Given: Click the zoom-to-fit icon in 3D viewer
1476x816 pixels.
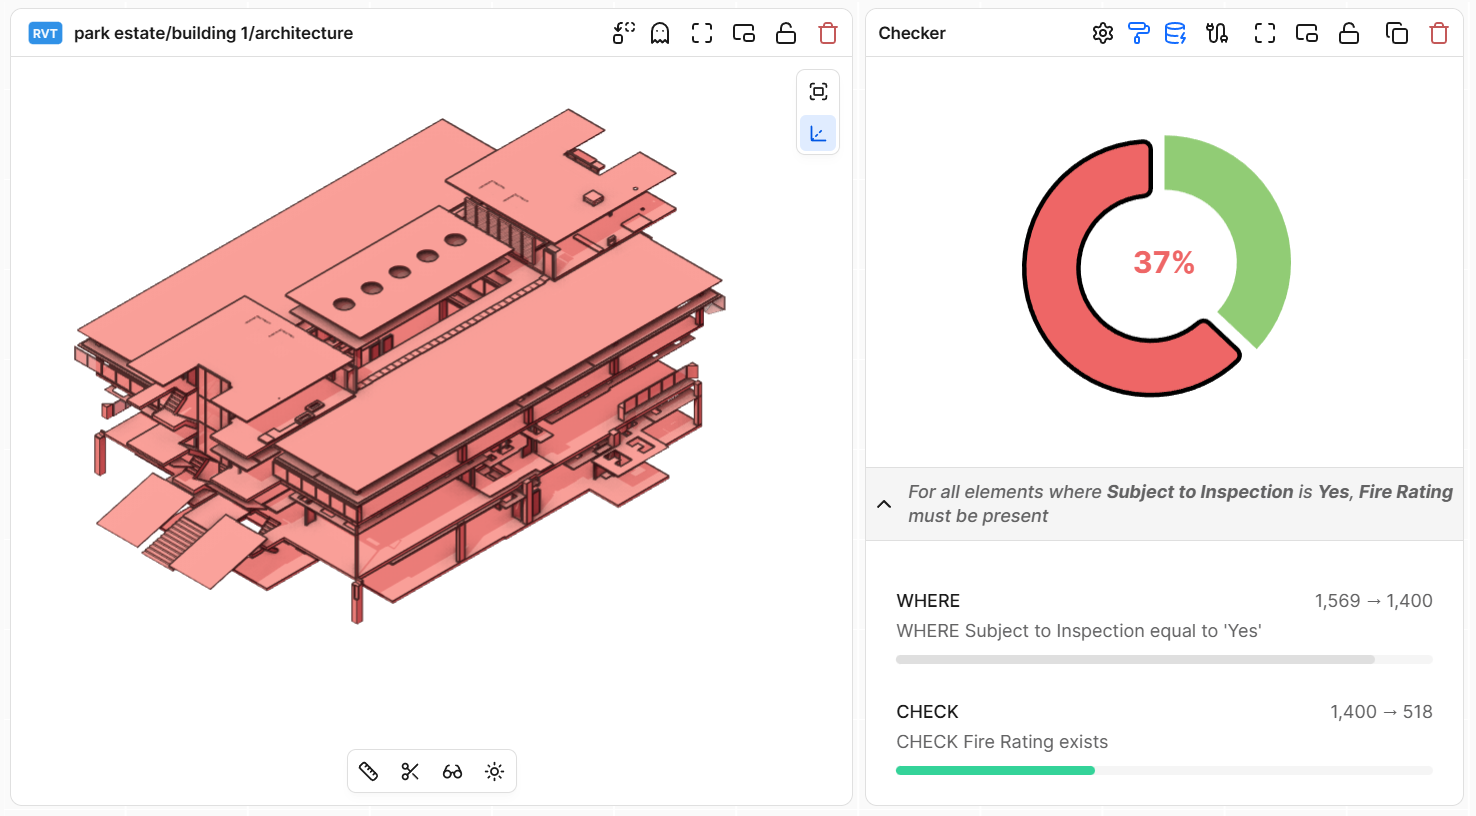Looking at the screenshot, I should tap(818, 92).
